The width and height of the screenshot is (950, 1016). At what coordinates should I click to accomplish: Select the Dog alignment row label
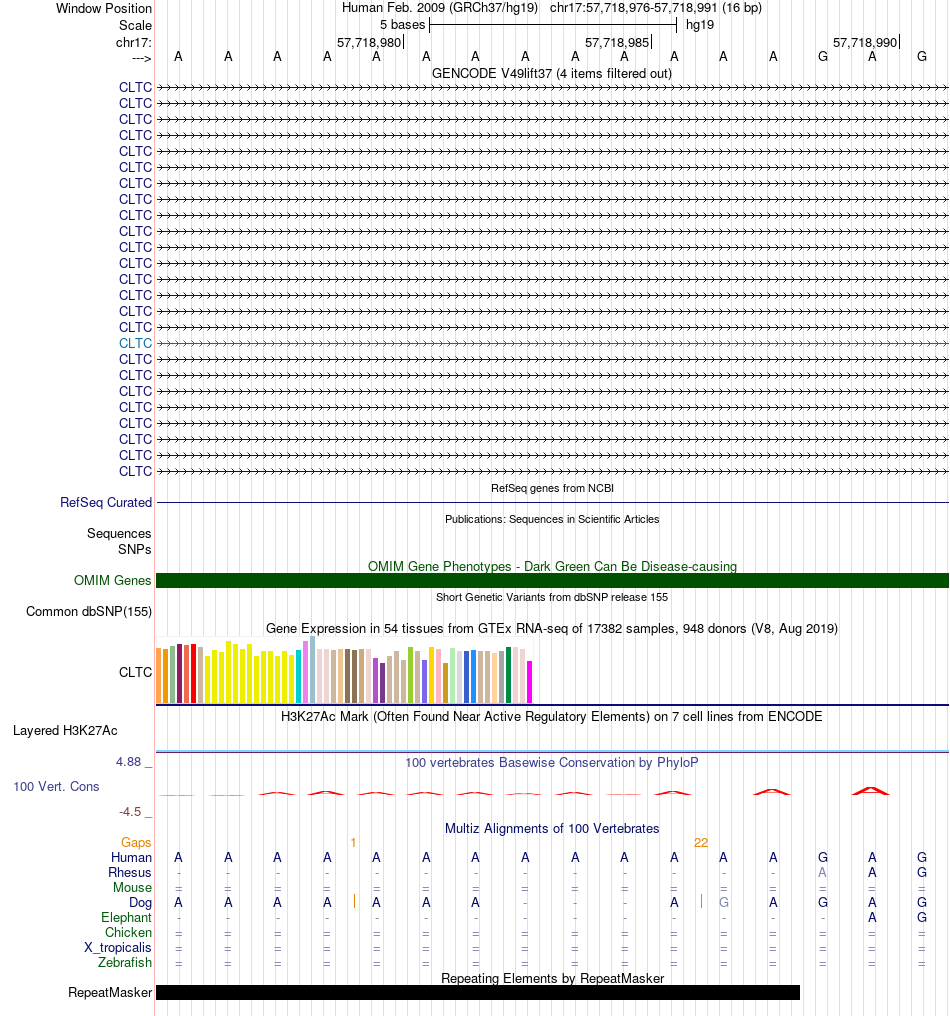point(141,903)
